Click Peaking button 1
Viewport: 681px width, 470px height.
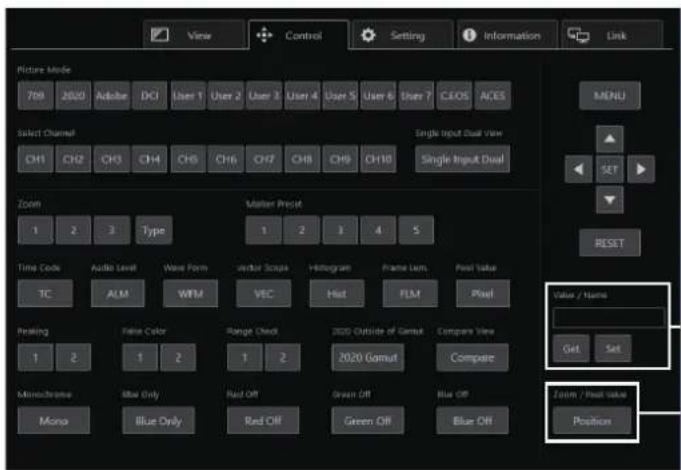point(36,357)
